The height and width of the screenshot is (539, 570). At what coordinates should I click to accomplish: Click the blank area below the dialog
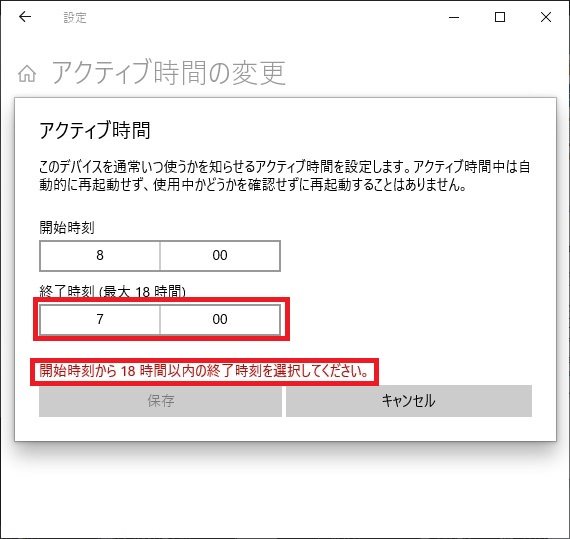285,491
